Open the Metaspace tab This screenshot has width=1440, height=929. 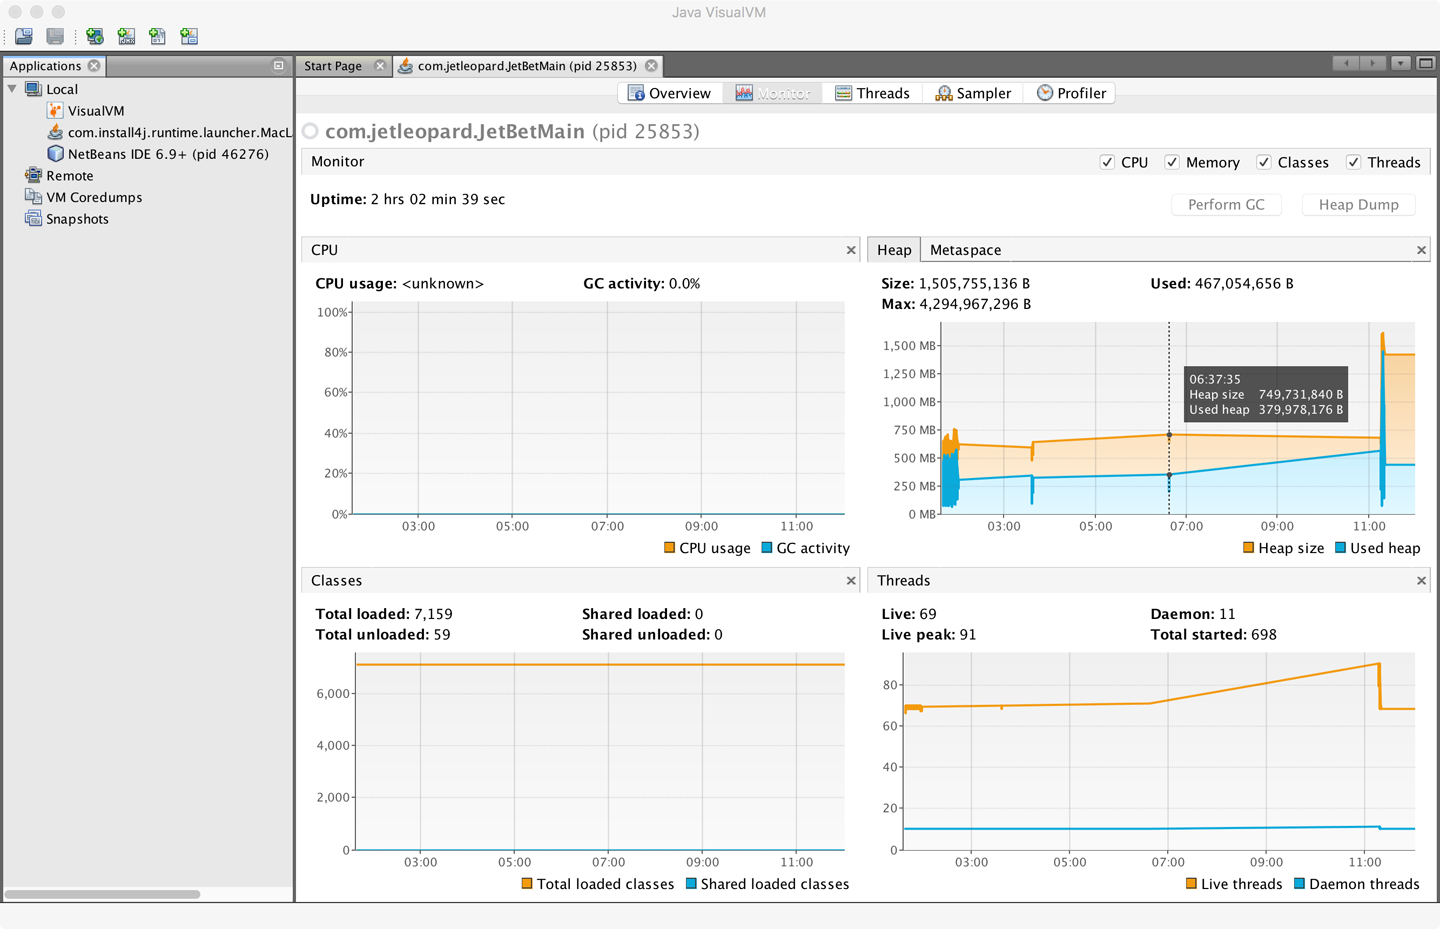point(965,250)
